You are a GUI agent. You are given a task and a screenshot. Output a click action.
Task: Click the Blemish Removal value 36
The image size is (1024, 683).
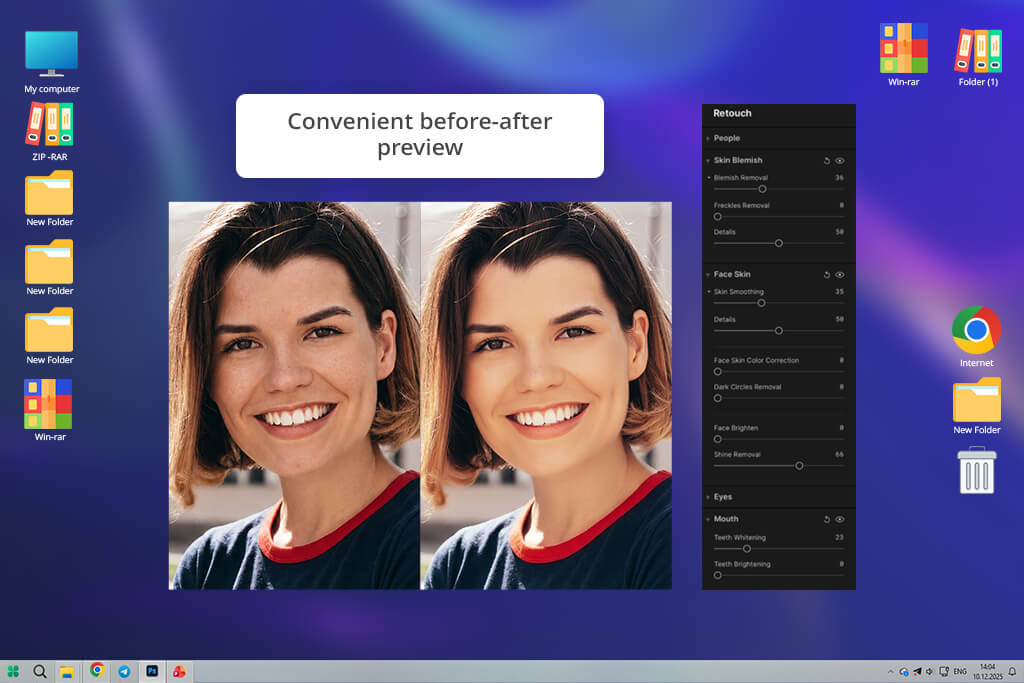(x=839, y=178)
